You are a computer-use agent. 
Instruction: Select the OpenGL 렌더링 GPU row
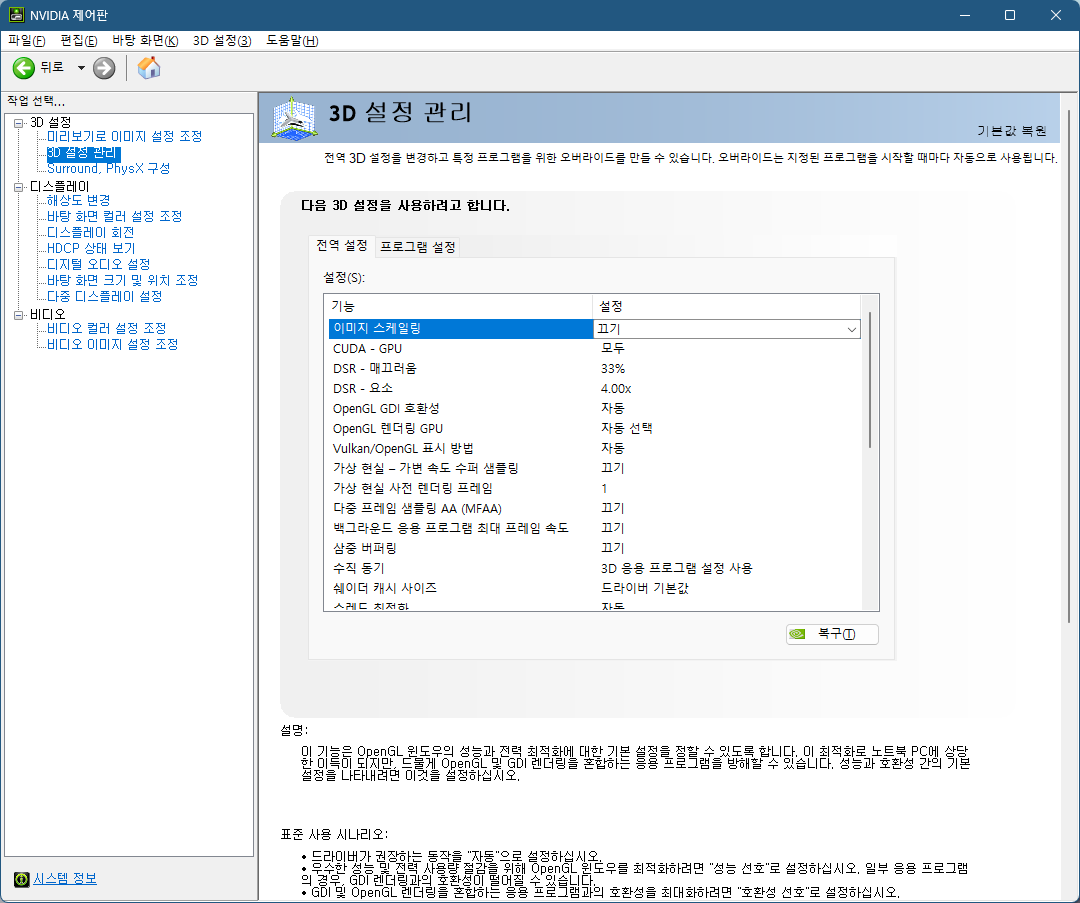tap(594, 428)
